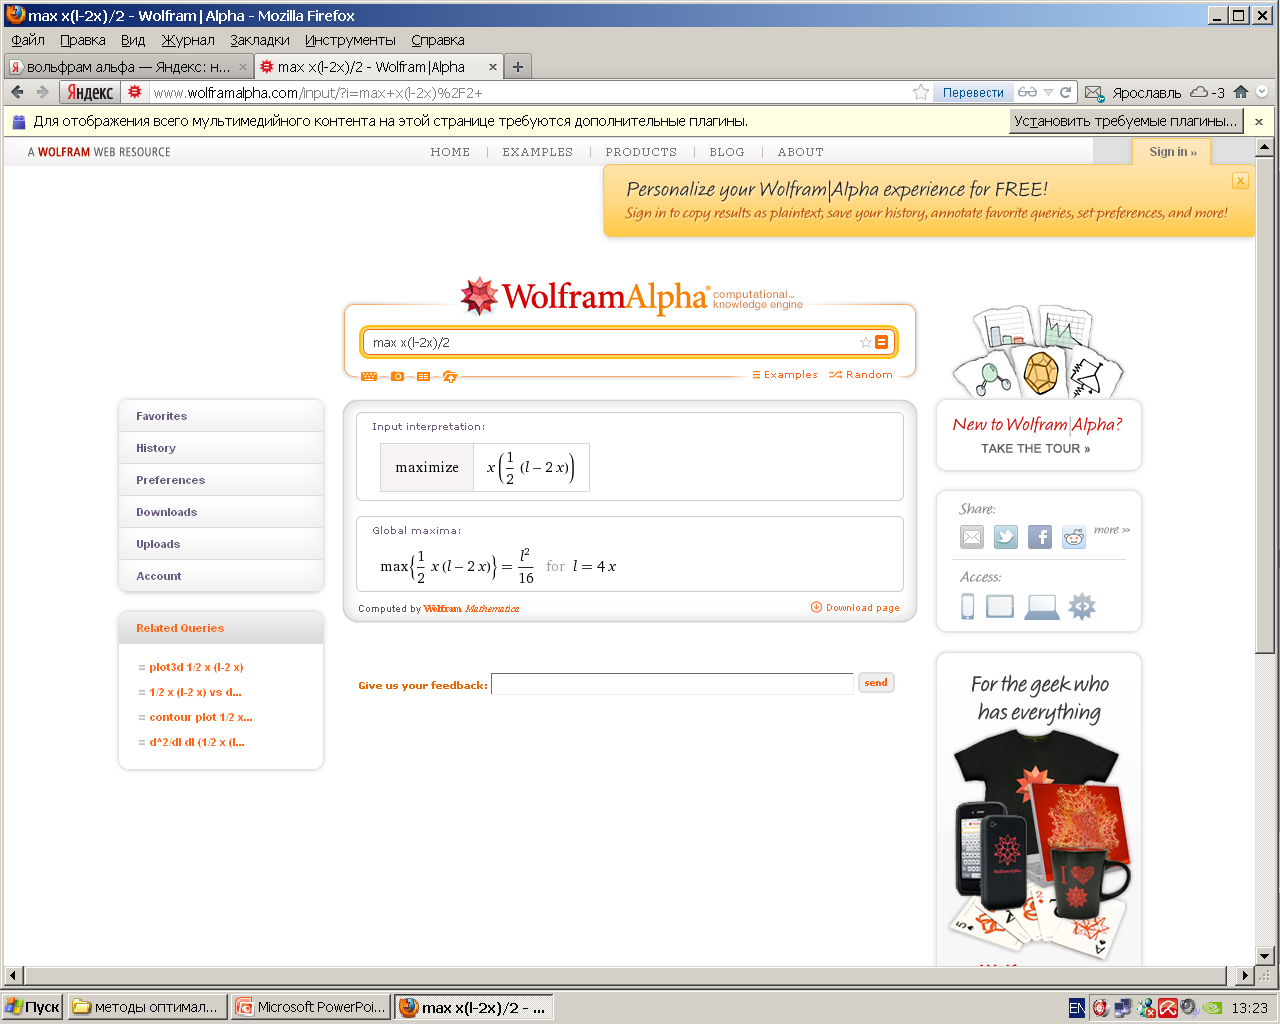The image size is (1280, 1024).
Task: Click TAKE THE TOUR link
Action: coord(1036,449)
